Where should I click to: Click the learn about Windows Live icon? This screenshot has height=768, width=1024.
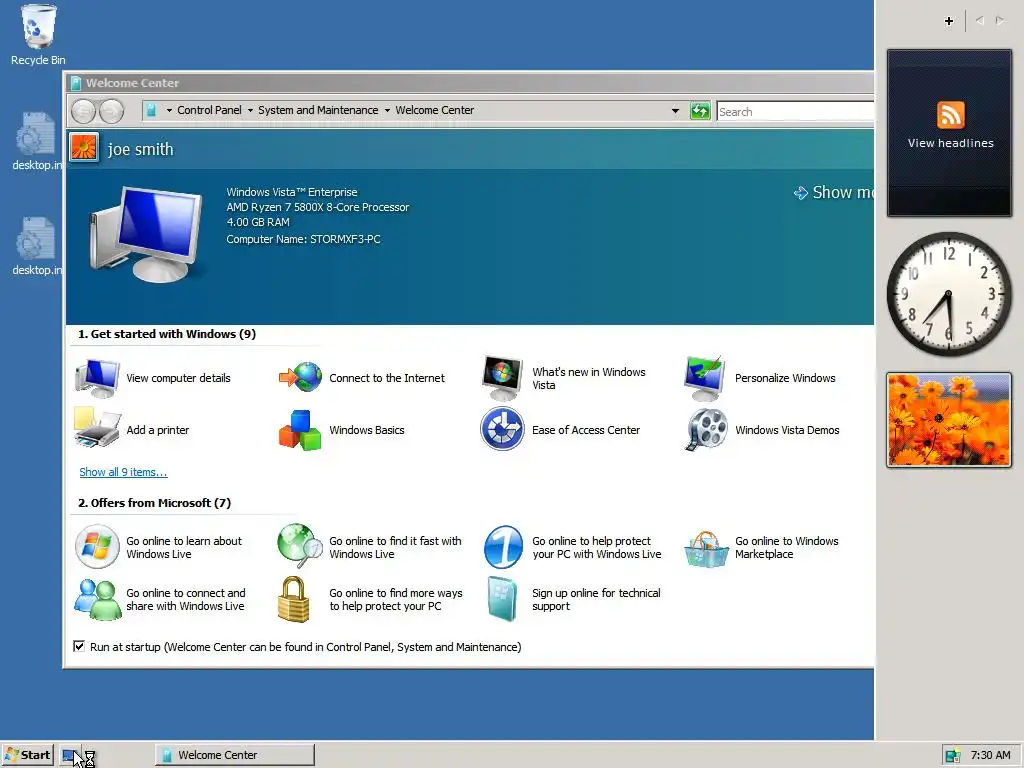pos(97,547)
